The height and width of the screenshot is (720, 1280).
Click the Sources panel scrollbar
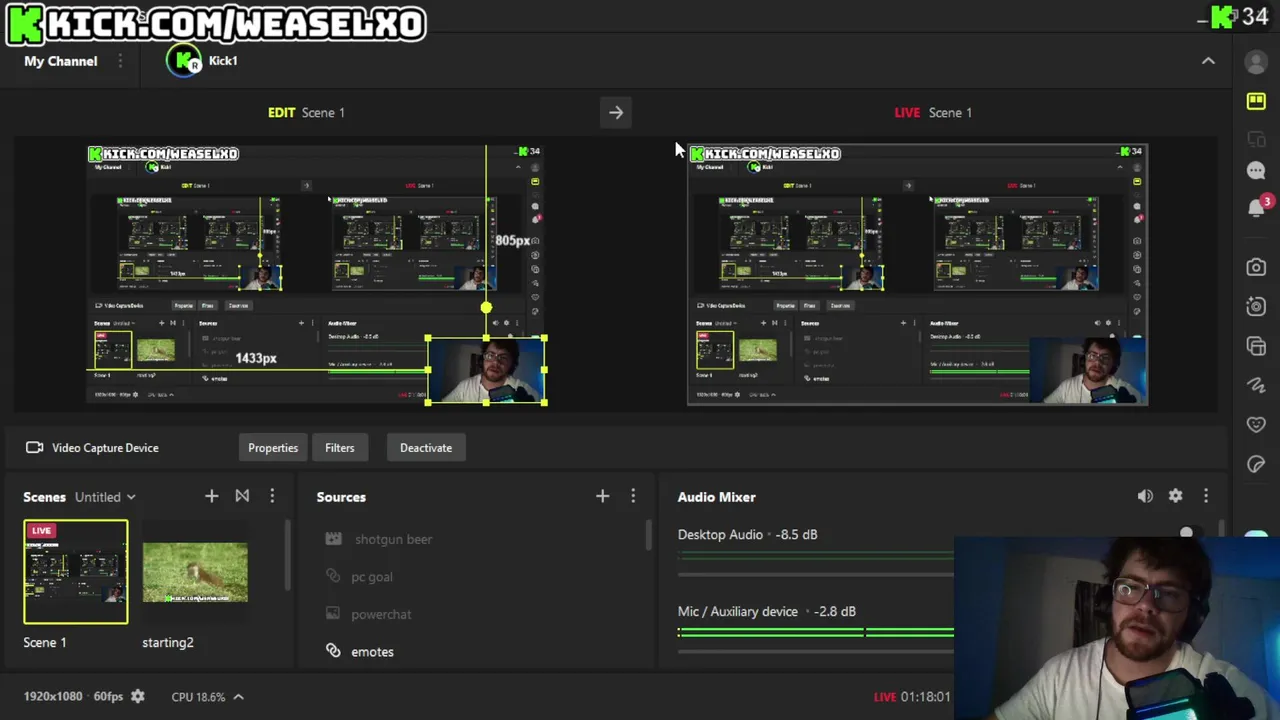648,535
